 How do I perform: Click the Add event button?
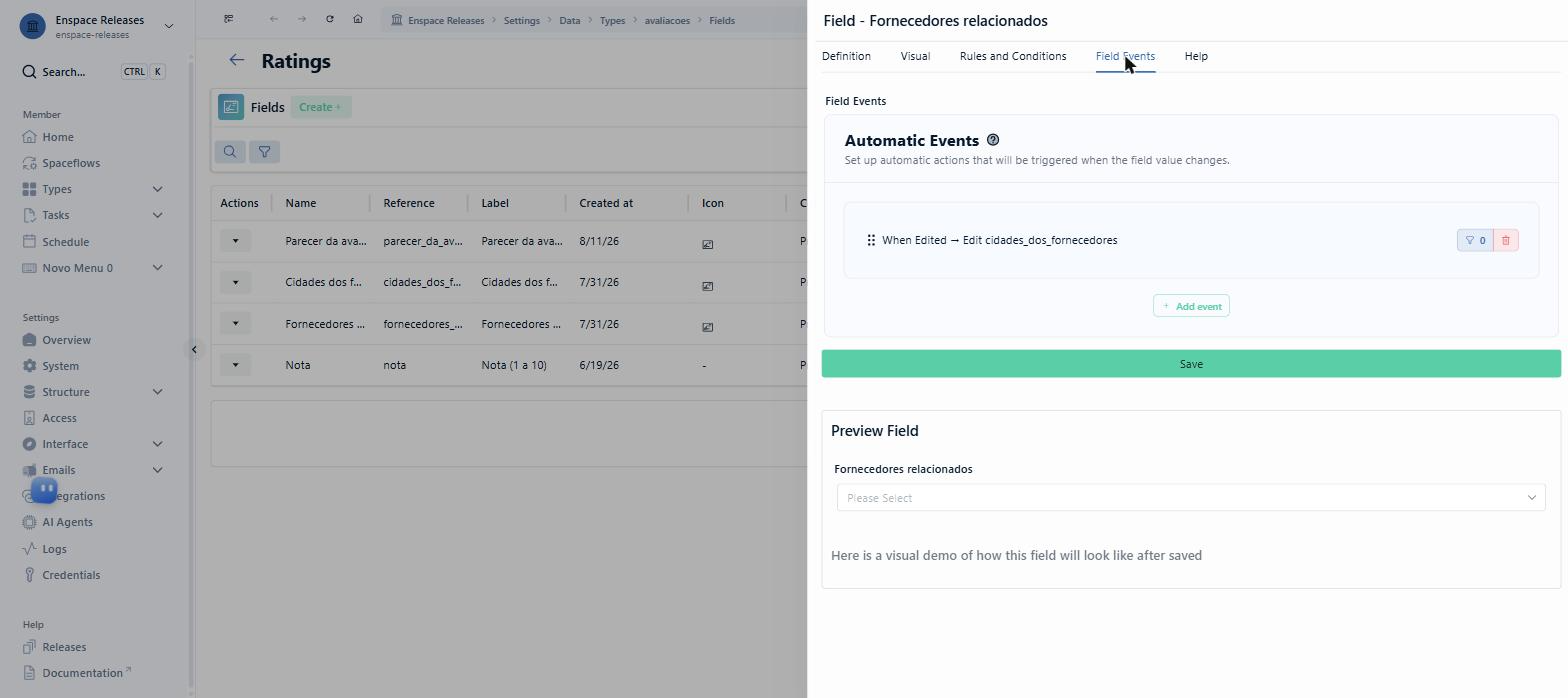tap(1191, 306)
